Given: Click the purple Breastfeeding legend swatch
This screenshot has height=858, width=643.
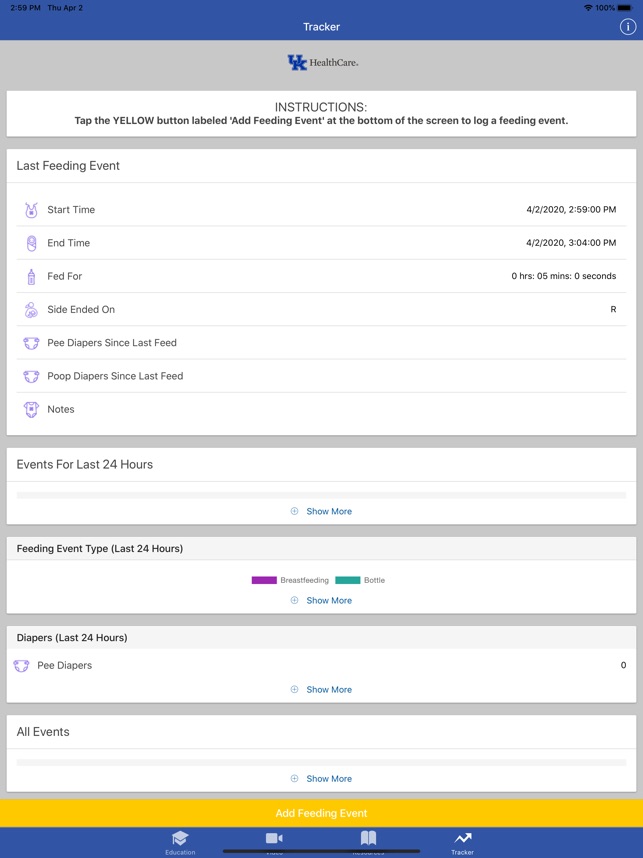Looking at the screenshot, I should tap(264, 580).
